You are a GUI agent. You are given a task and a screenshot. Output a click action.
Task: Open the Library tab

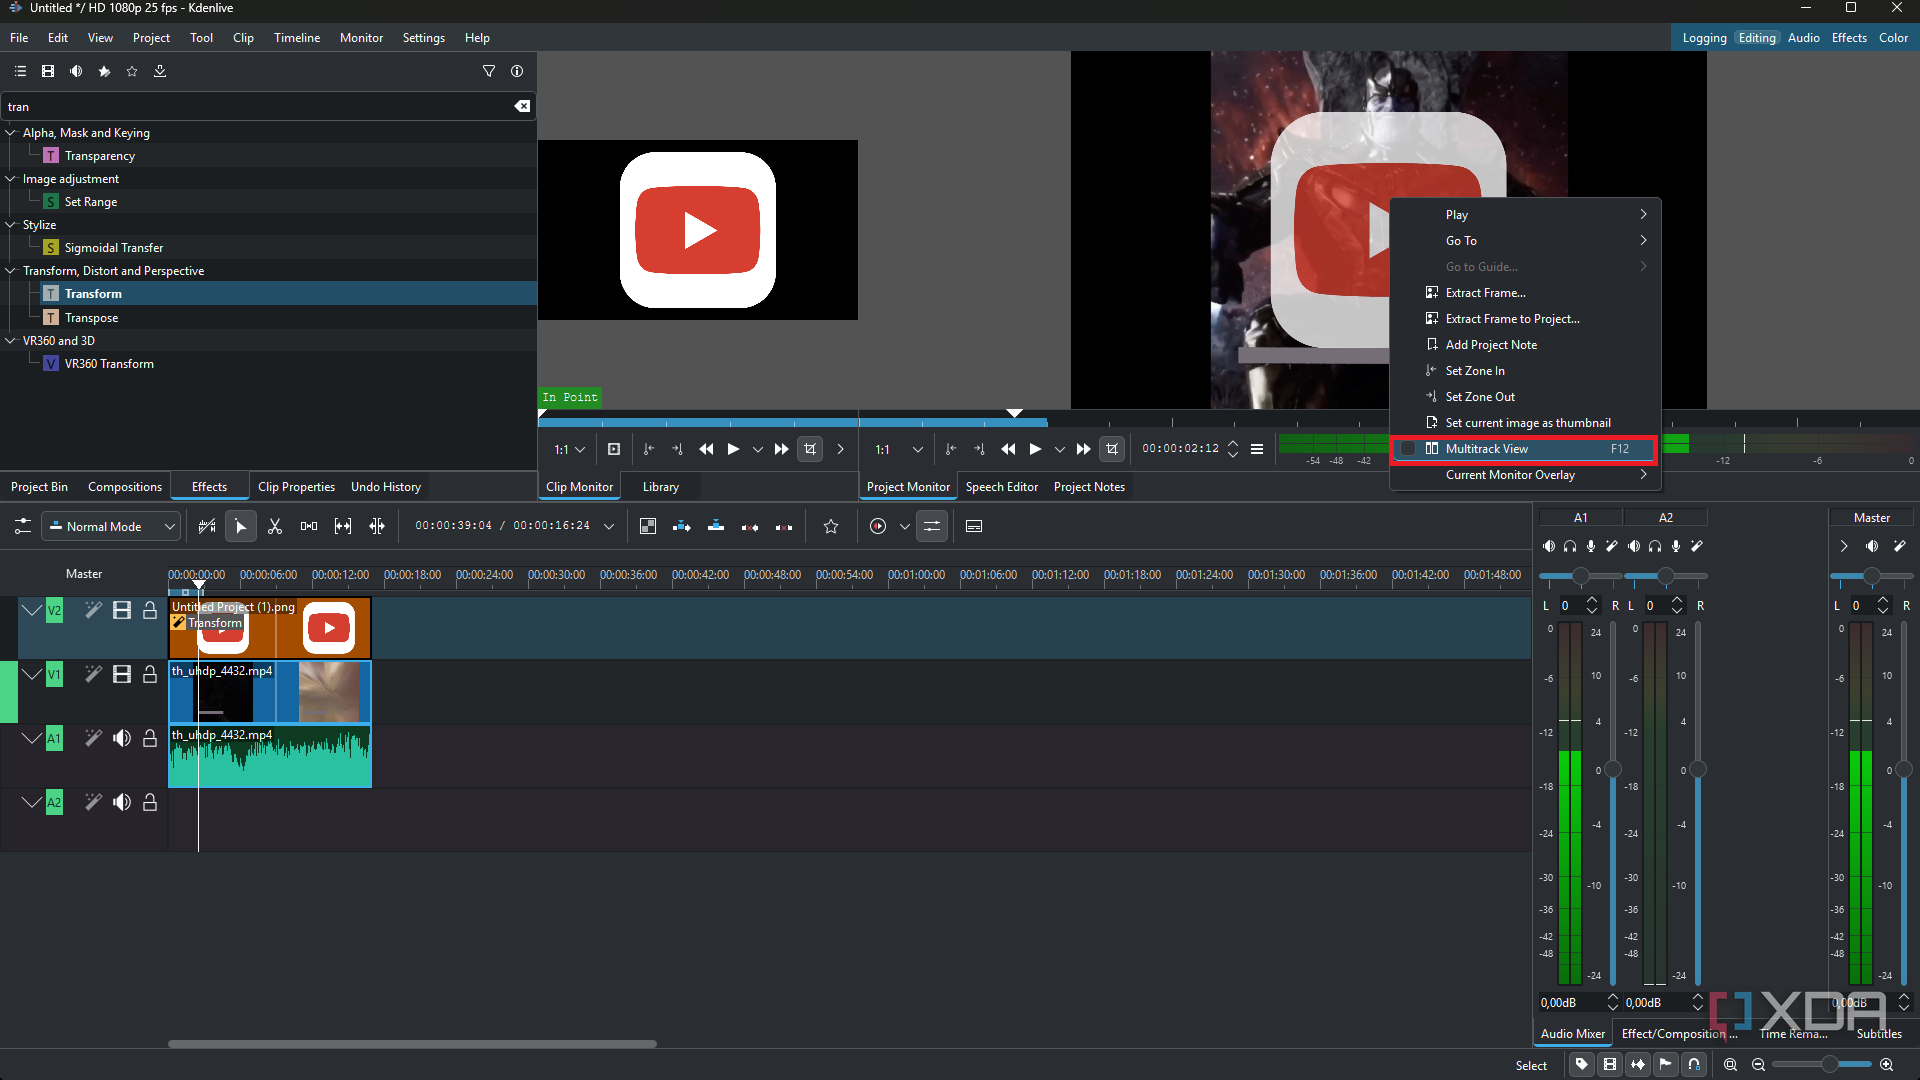pos(660,487)
